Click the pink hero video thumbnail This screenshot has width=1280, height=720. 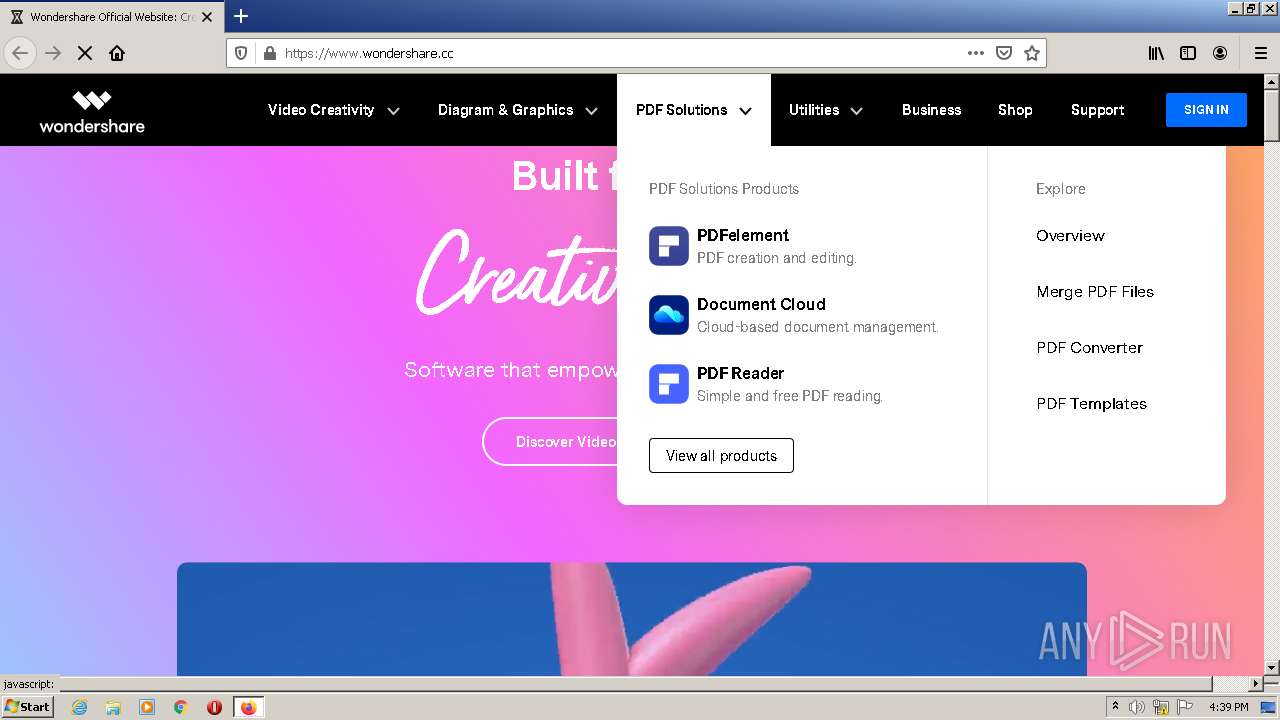[632, 619]
